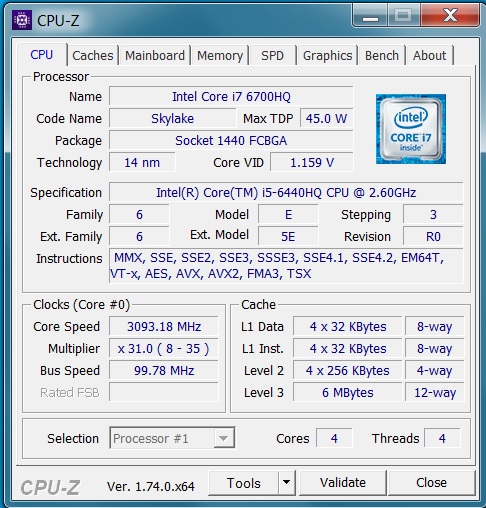The height and width of the screenshot is (508, 486).
Task: Click the Tools button
Action: tap(243, 482)
